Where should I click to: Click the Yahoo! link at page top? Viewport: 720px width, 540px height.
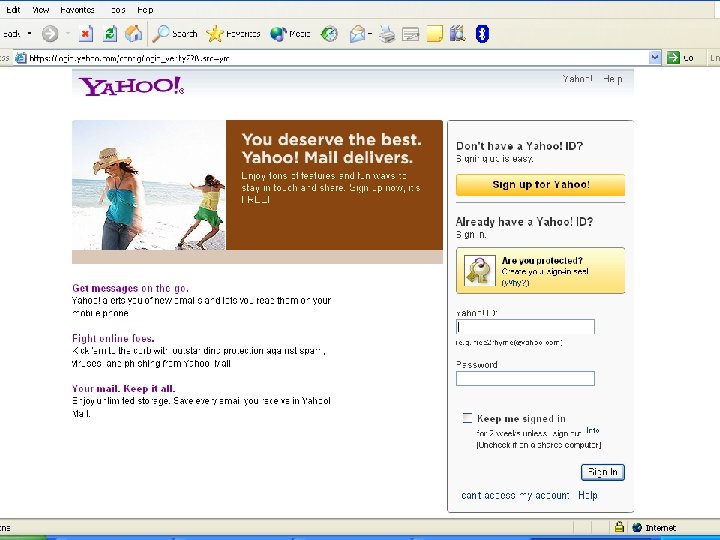[x=578, y=79]
